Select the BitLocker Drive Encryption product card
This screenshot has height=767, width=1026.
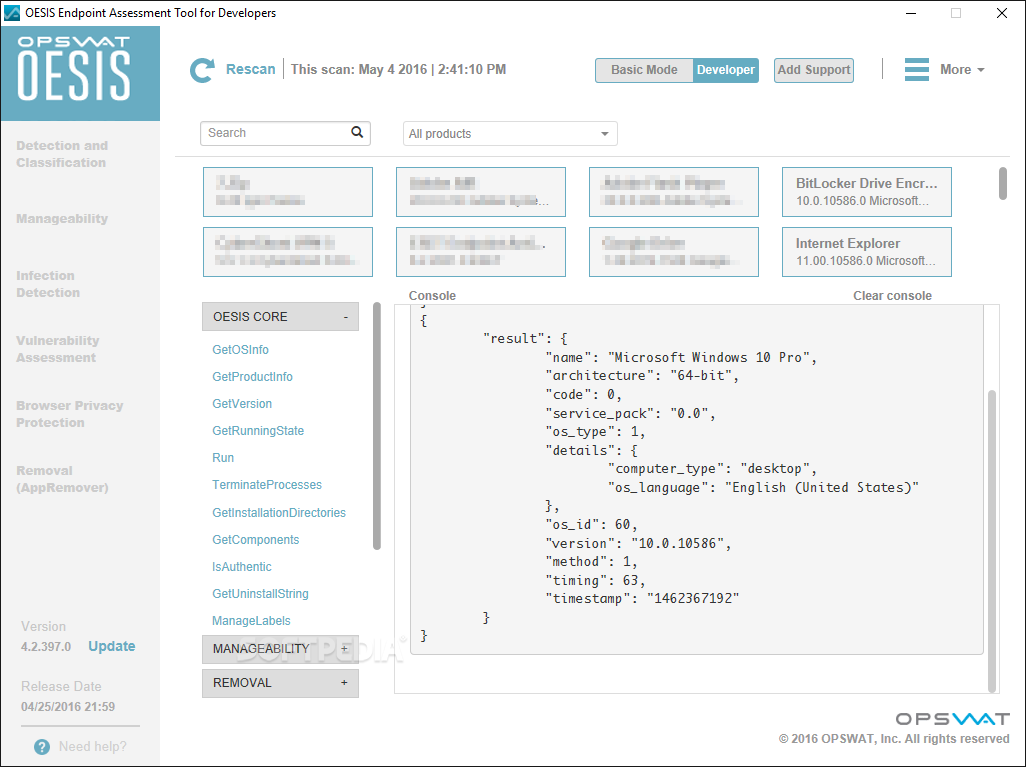[866, 192]
